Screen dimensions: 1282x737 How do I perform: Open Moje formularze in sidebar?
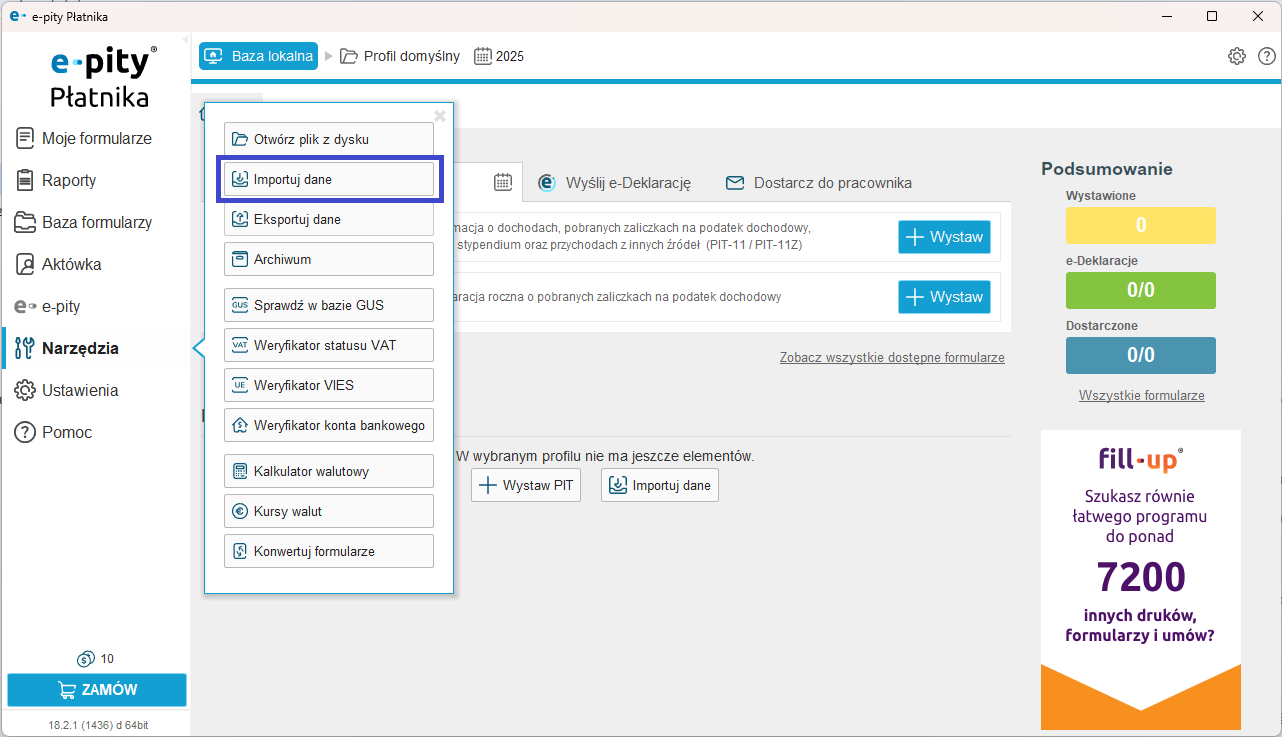tap(96, 138)
